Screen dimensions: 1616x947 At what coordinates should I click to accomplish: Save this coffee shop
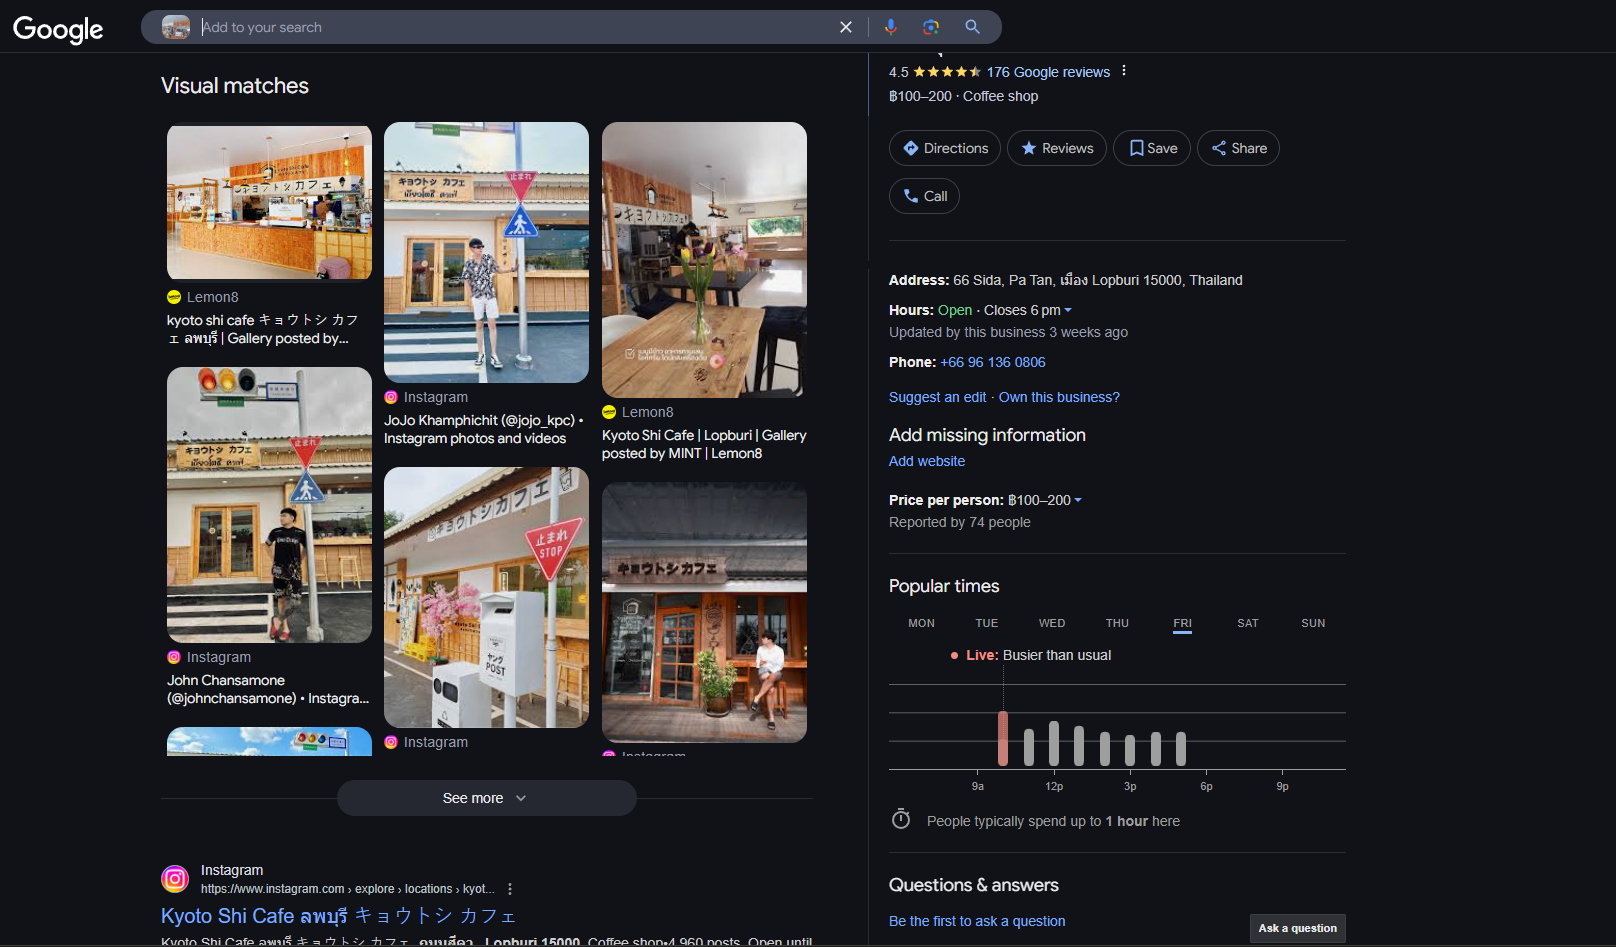1152,148
